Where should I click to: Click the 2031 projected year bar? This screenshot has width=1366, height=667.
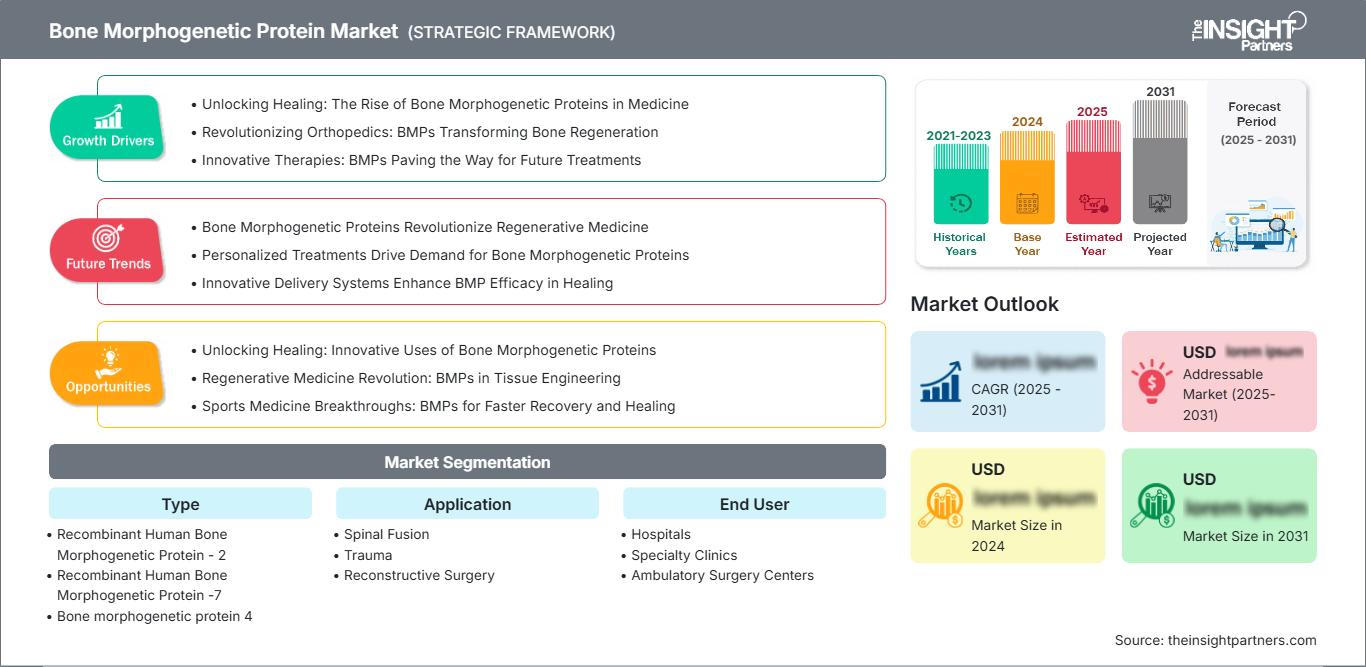point(1160,162)
